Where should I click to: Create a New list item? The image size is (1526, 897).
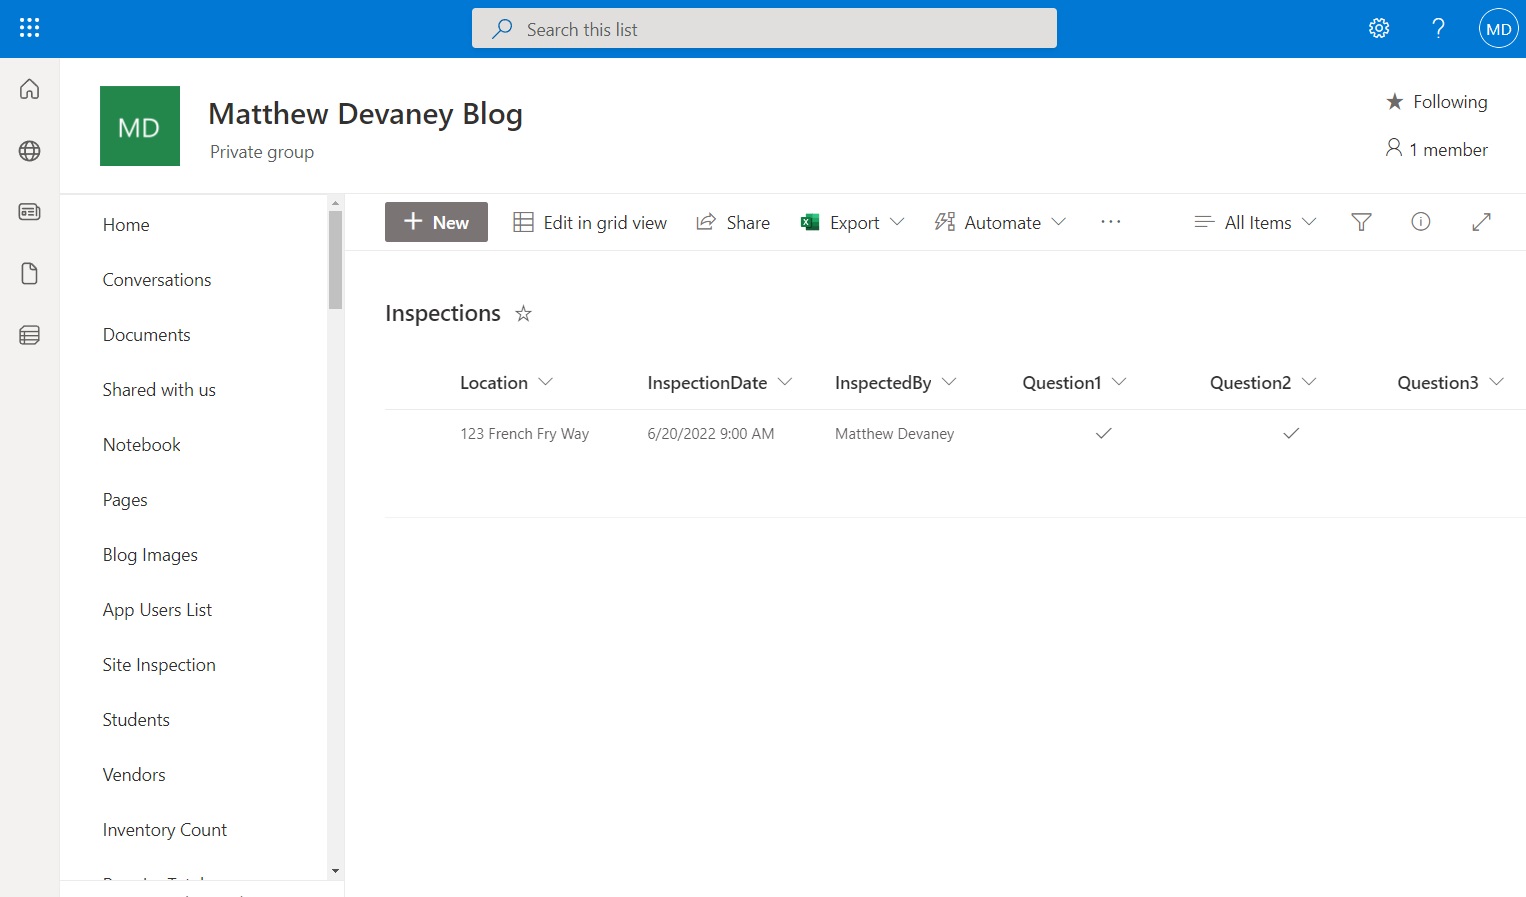pyautogui.click(x=436, y=221)
